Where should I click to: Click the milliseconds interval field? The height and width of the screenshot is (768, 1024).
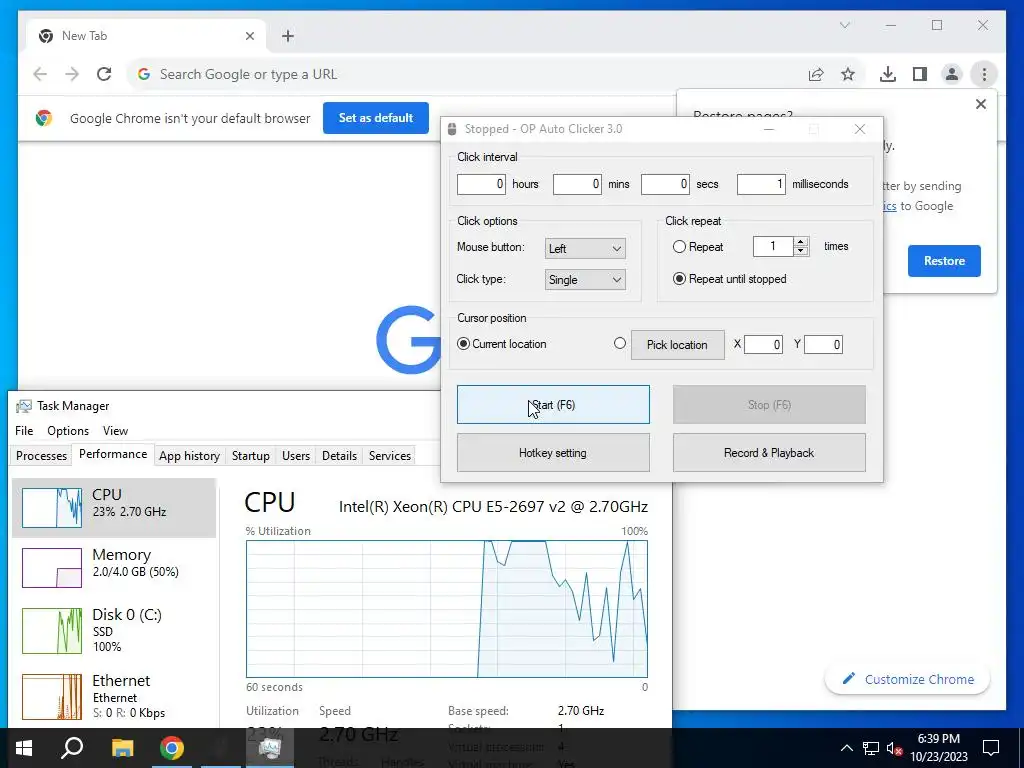[761, 184]
